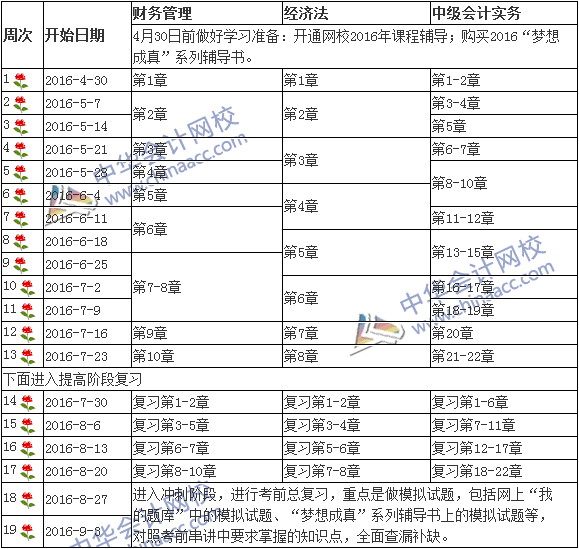Image resolution: width=579 pixels, height=549 pixels.
Task: Click the date 2016-5-14
Action: pos(76,127)
